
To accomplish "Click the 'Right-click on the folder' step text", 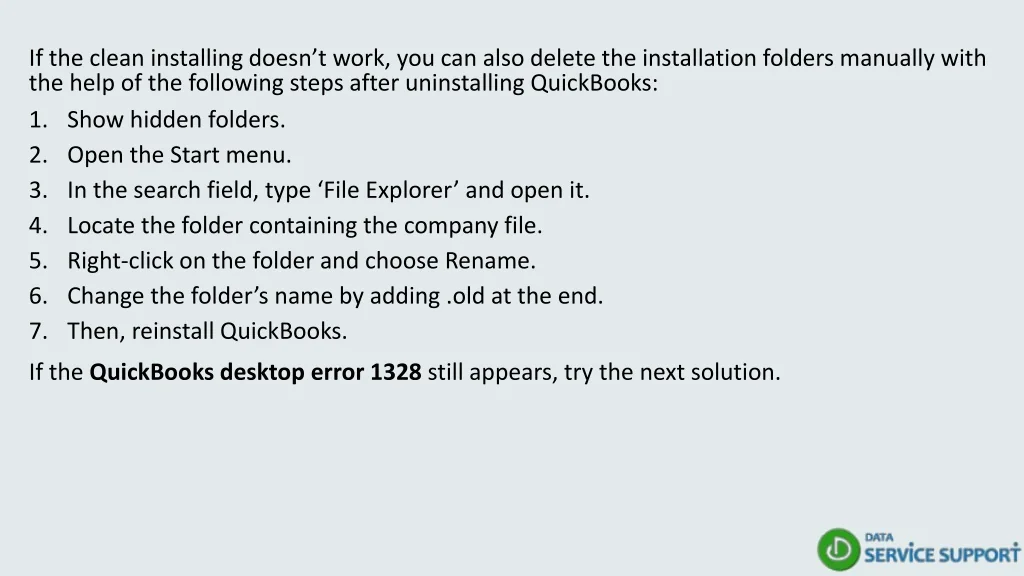I will click(x=301, y=261).
